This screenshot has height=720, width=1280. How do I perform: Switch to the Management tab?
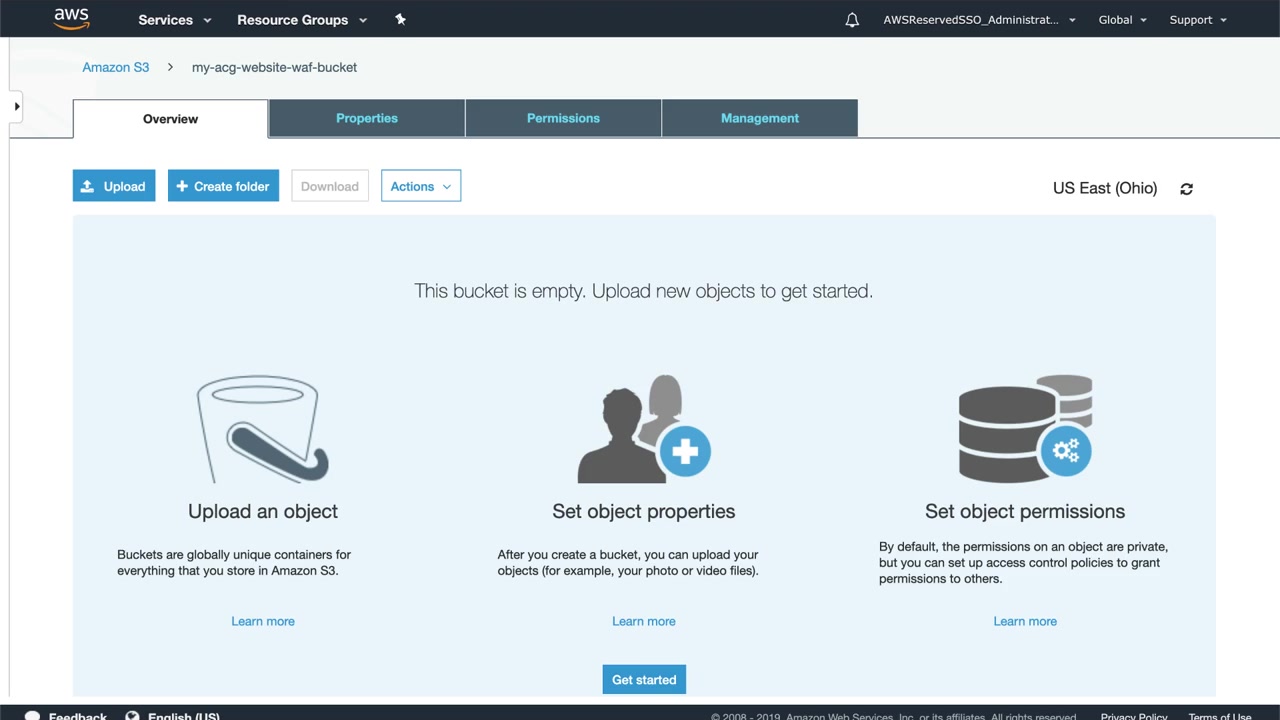760,118
